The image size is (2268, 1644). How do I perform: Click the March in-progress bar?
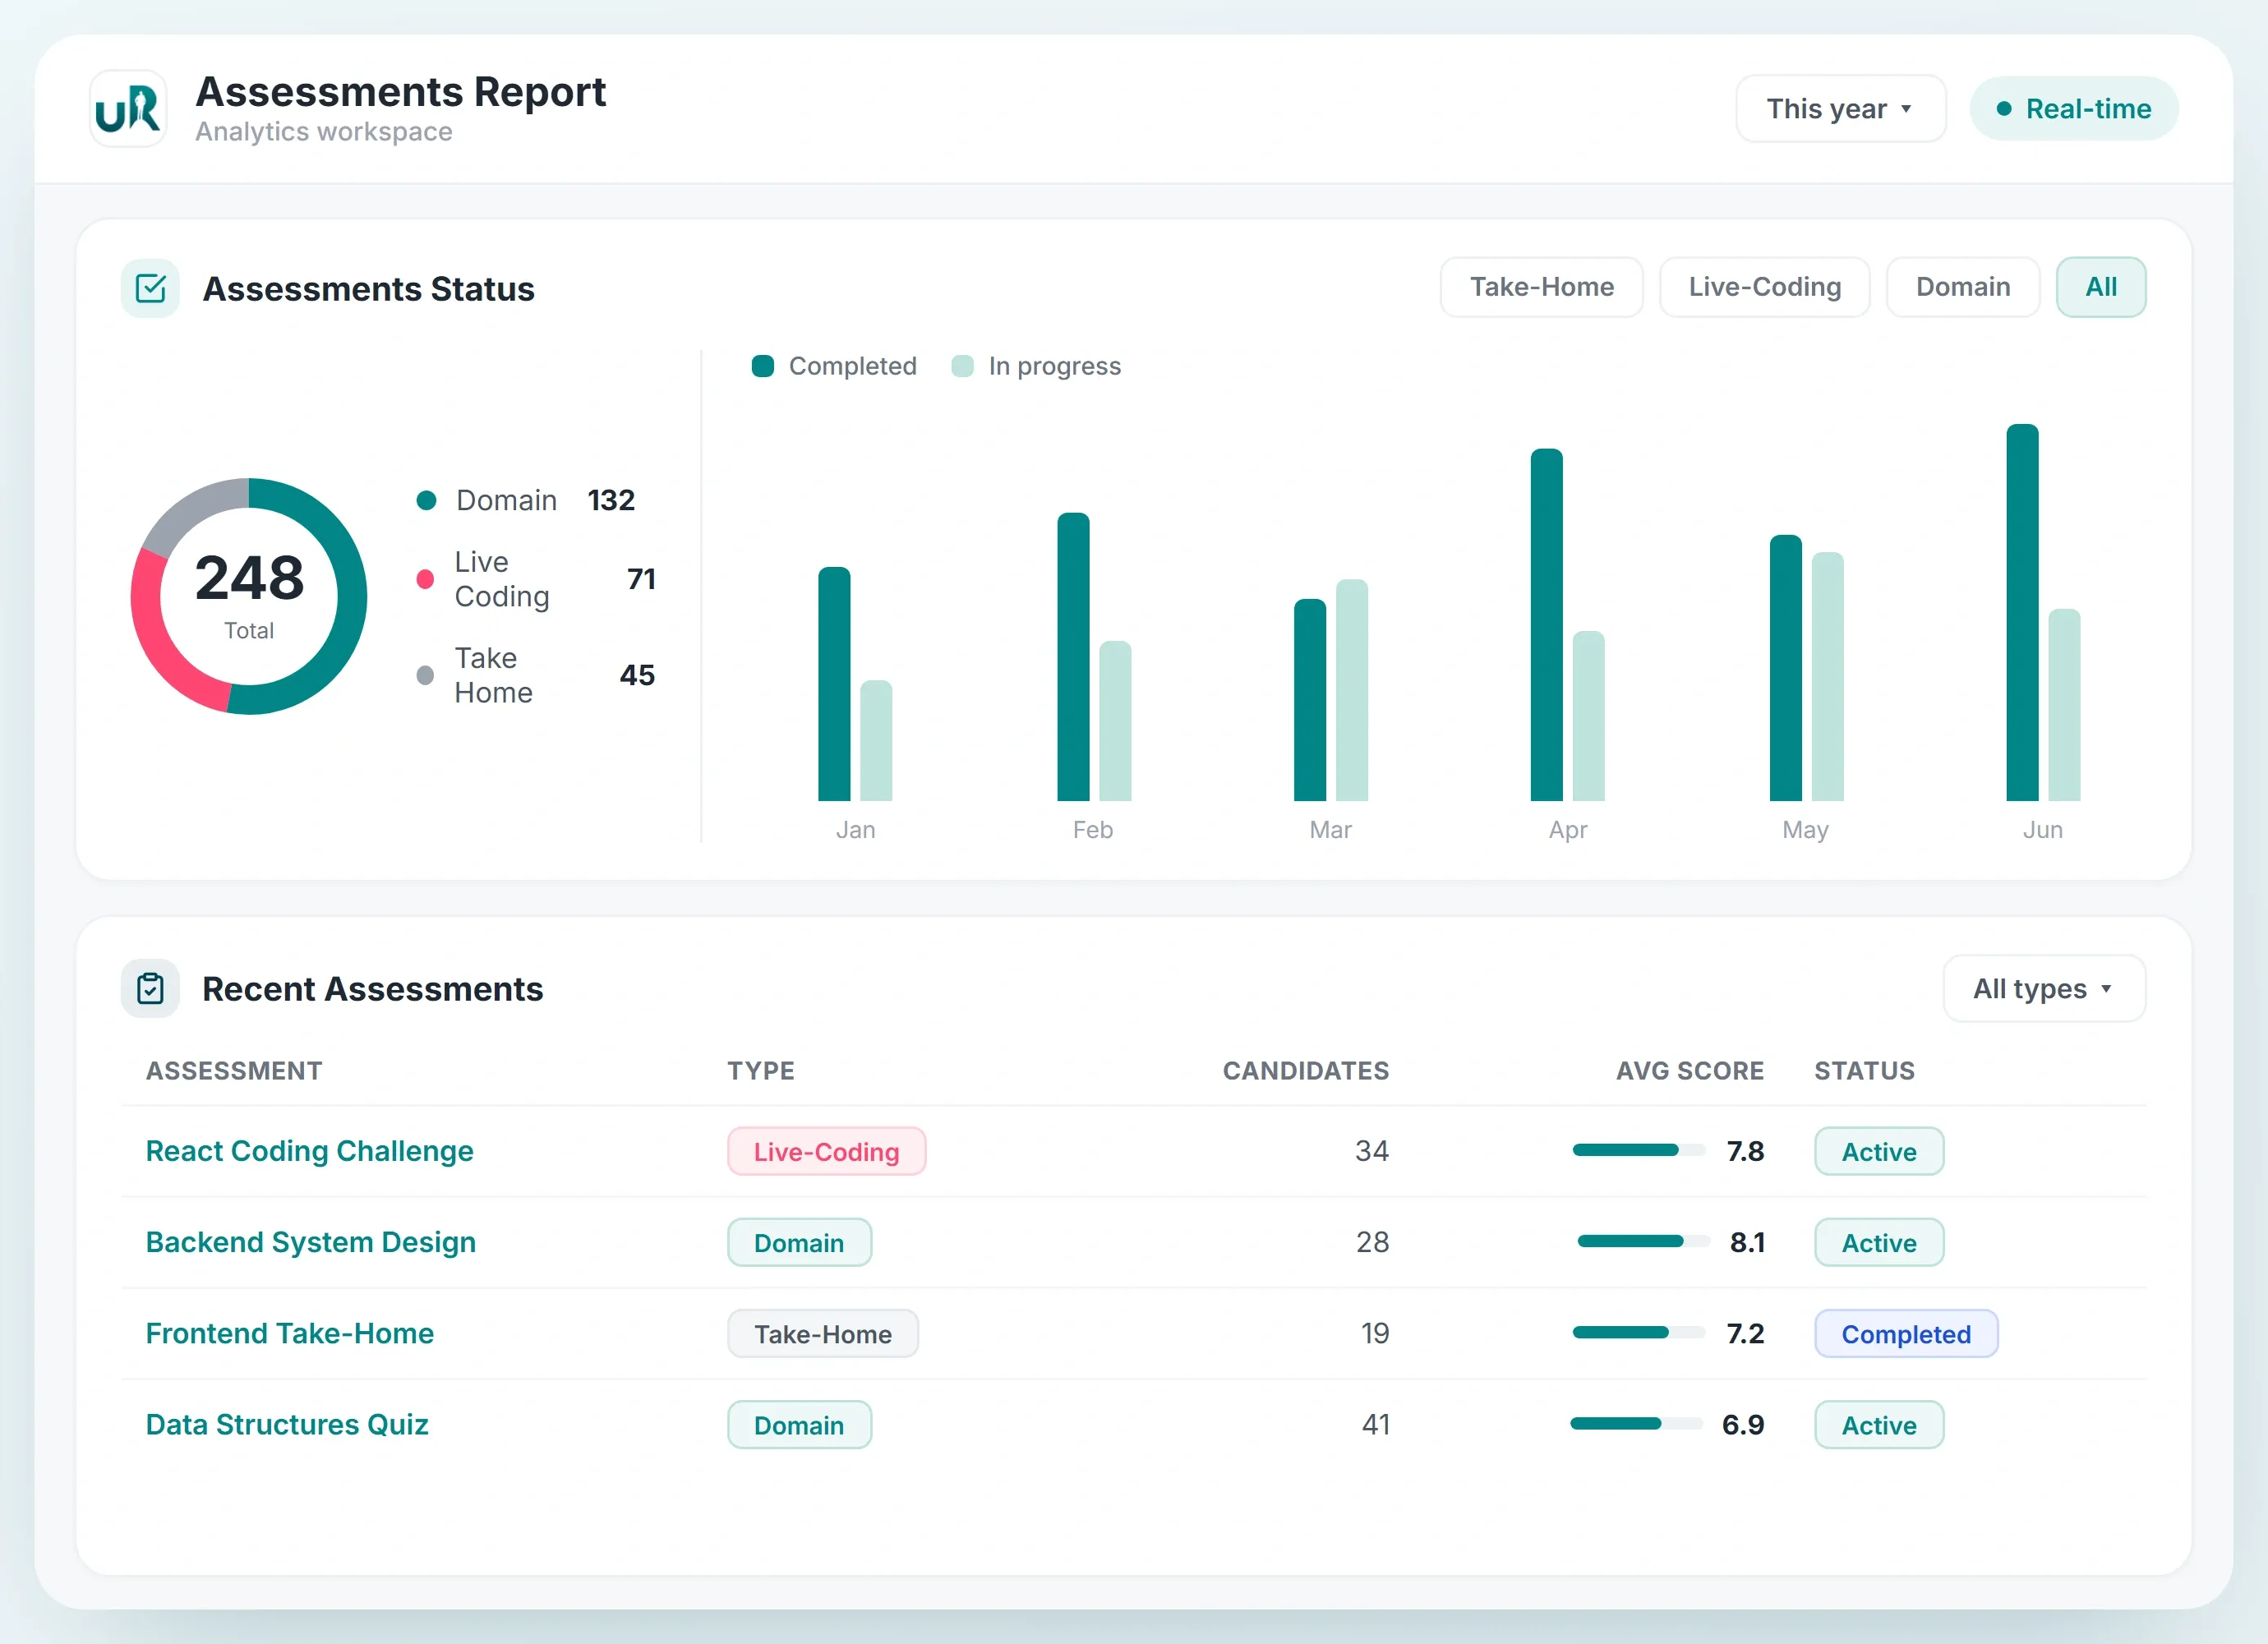click(x=1352, y=690)
